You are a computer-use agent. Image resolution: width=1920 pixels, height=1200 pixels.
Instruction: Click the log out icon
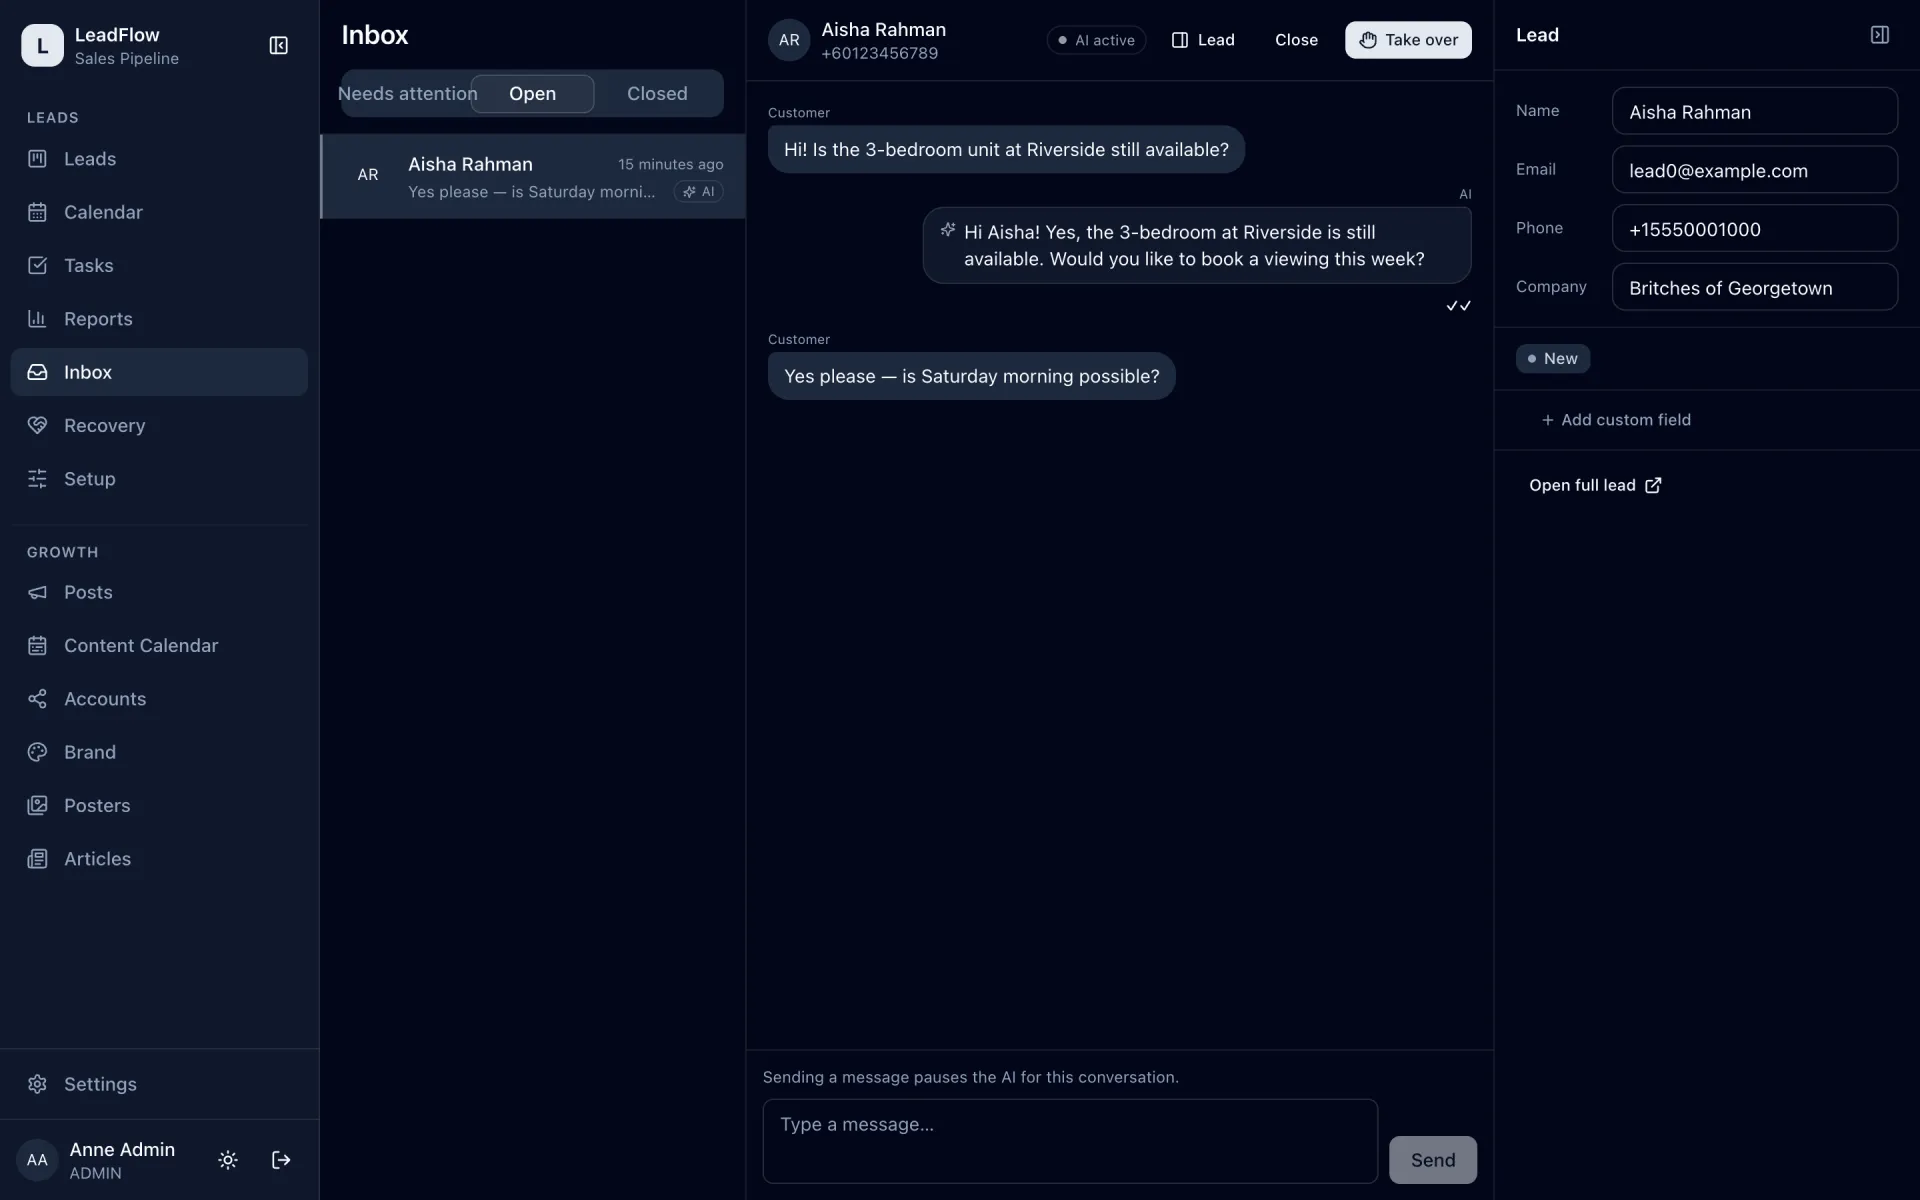(x=281, y=1160)
